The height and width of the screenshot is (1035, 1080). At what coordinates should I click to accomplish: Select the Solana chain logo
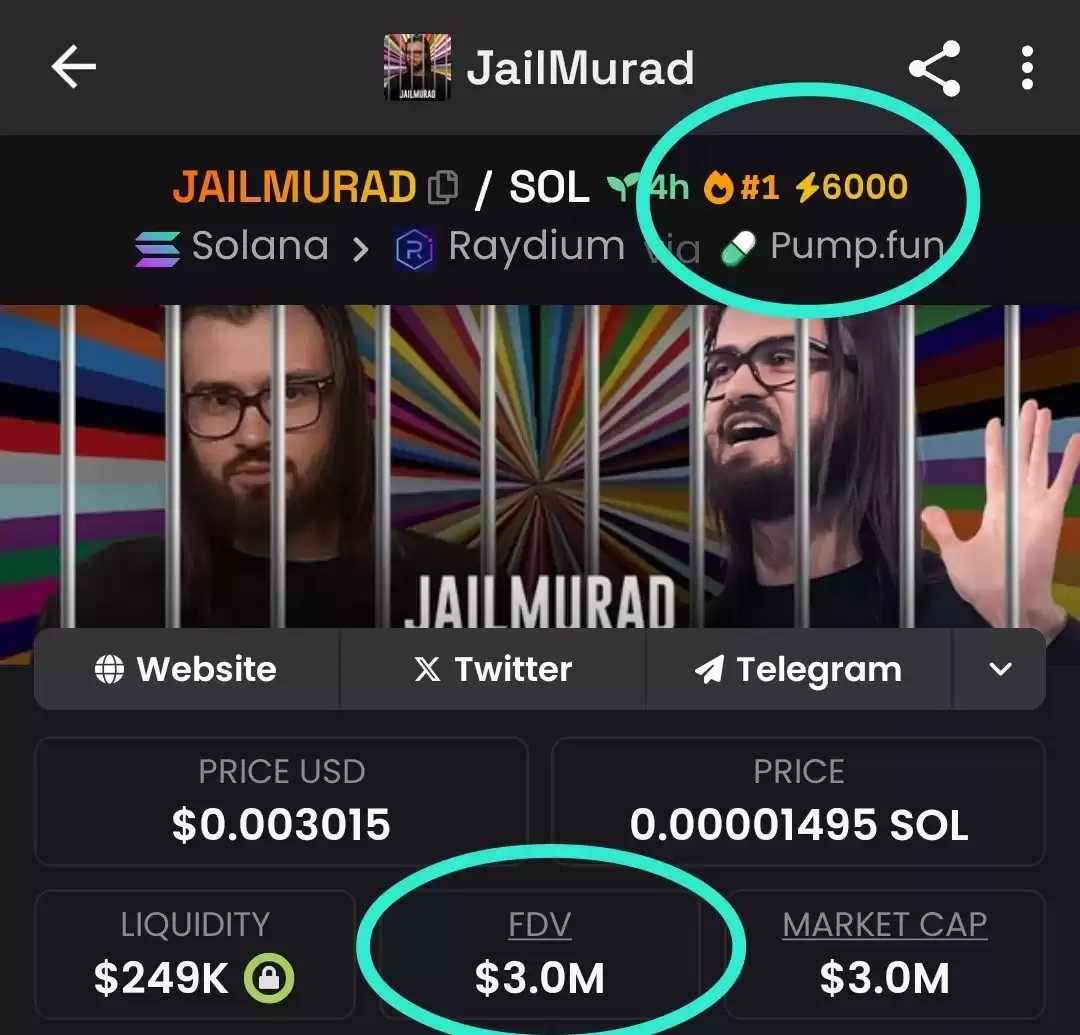coord(158,248)
